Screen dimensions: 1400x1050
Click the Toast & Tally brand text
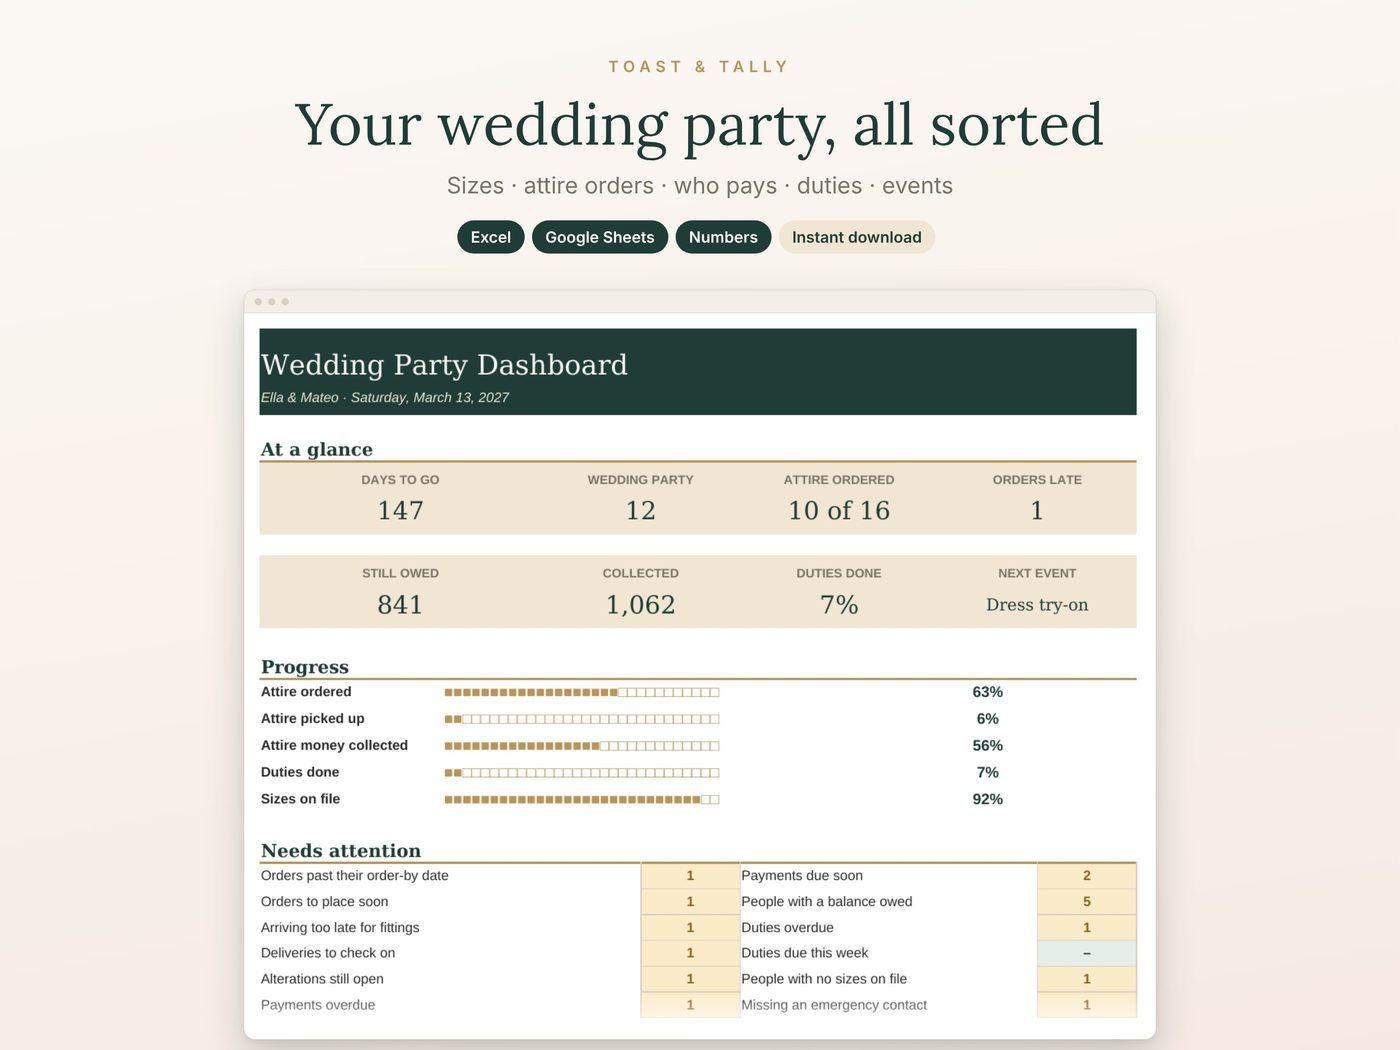point(699,67)
